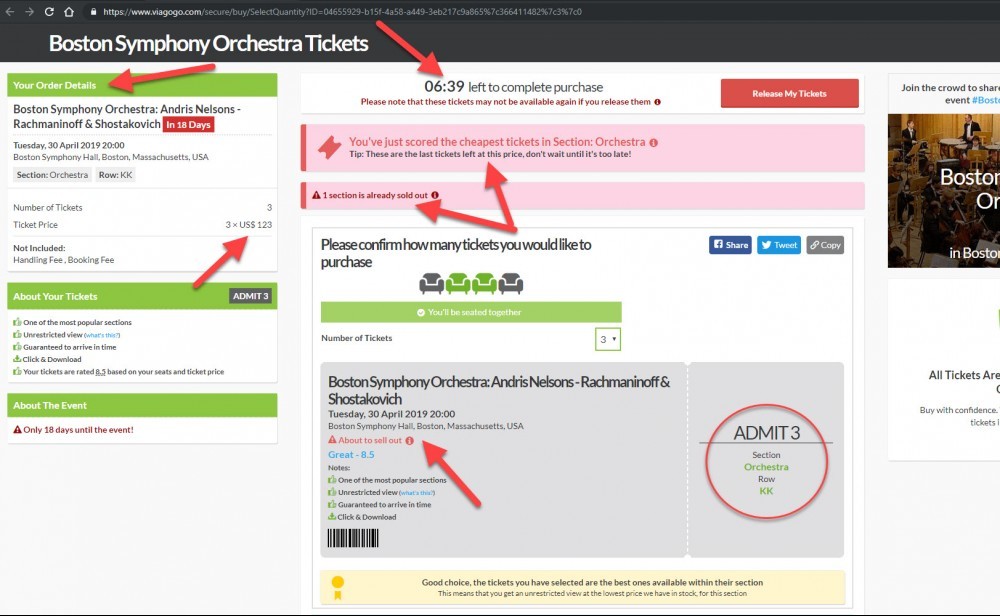Click the first green seat icon
Image resolution: width=1000 pixels, height=616 pixels.
(x=458, y=282)
